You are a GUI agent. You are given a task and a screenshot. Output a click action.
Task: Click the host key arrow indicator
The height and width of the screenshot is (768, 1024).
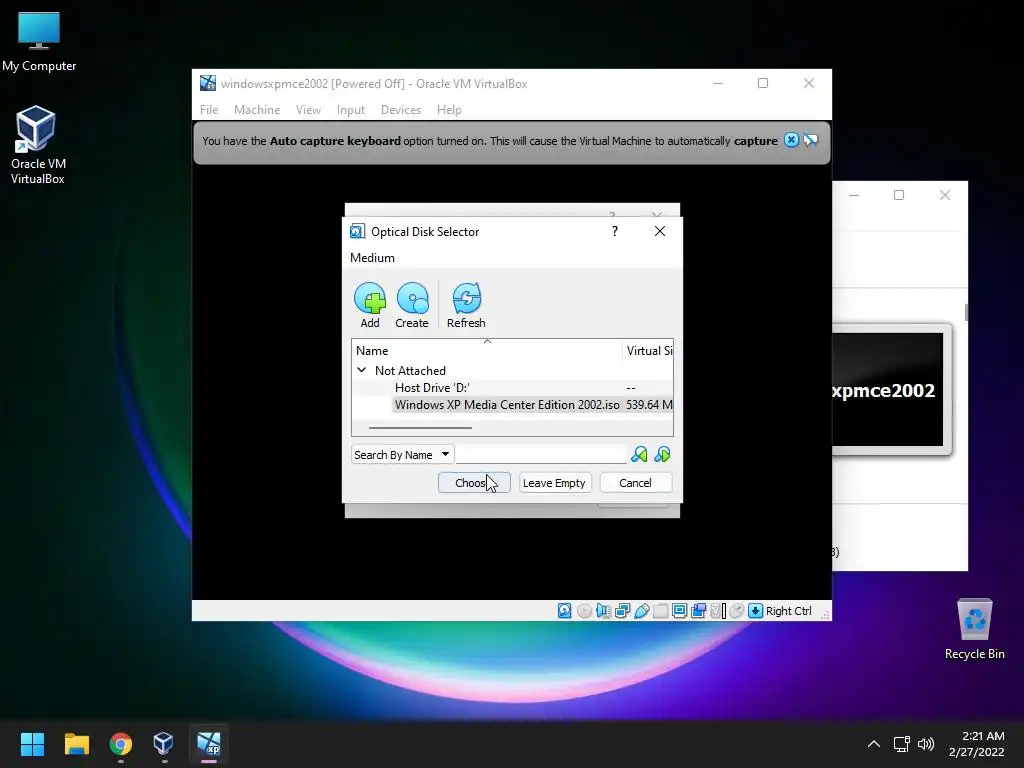[756, 611]
